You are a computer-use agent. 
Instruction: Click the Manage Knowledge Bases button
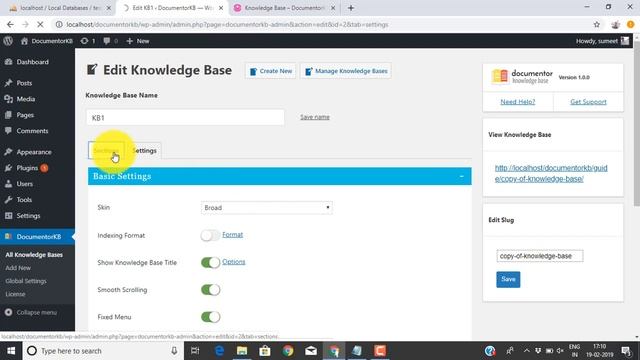tap(346, 71)
